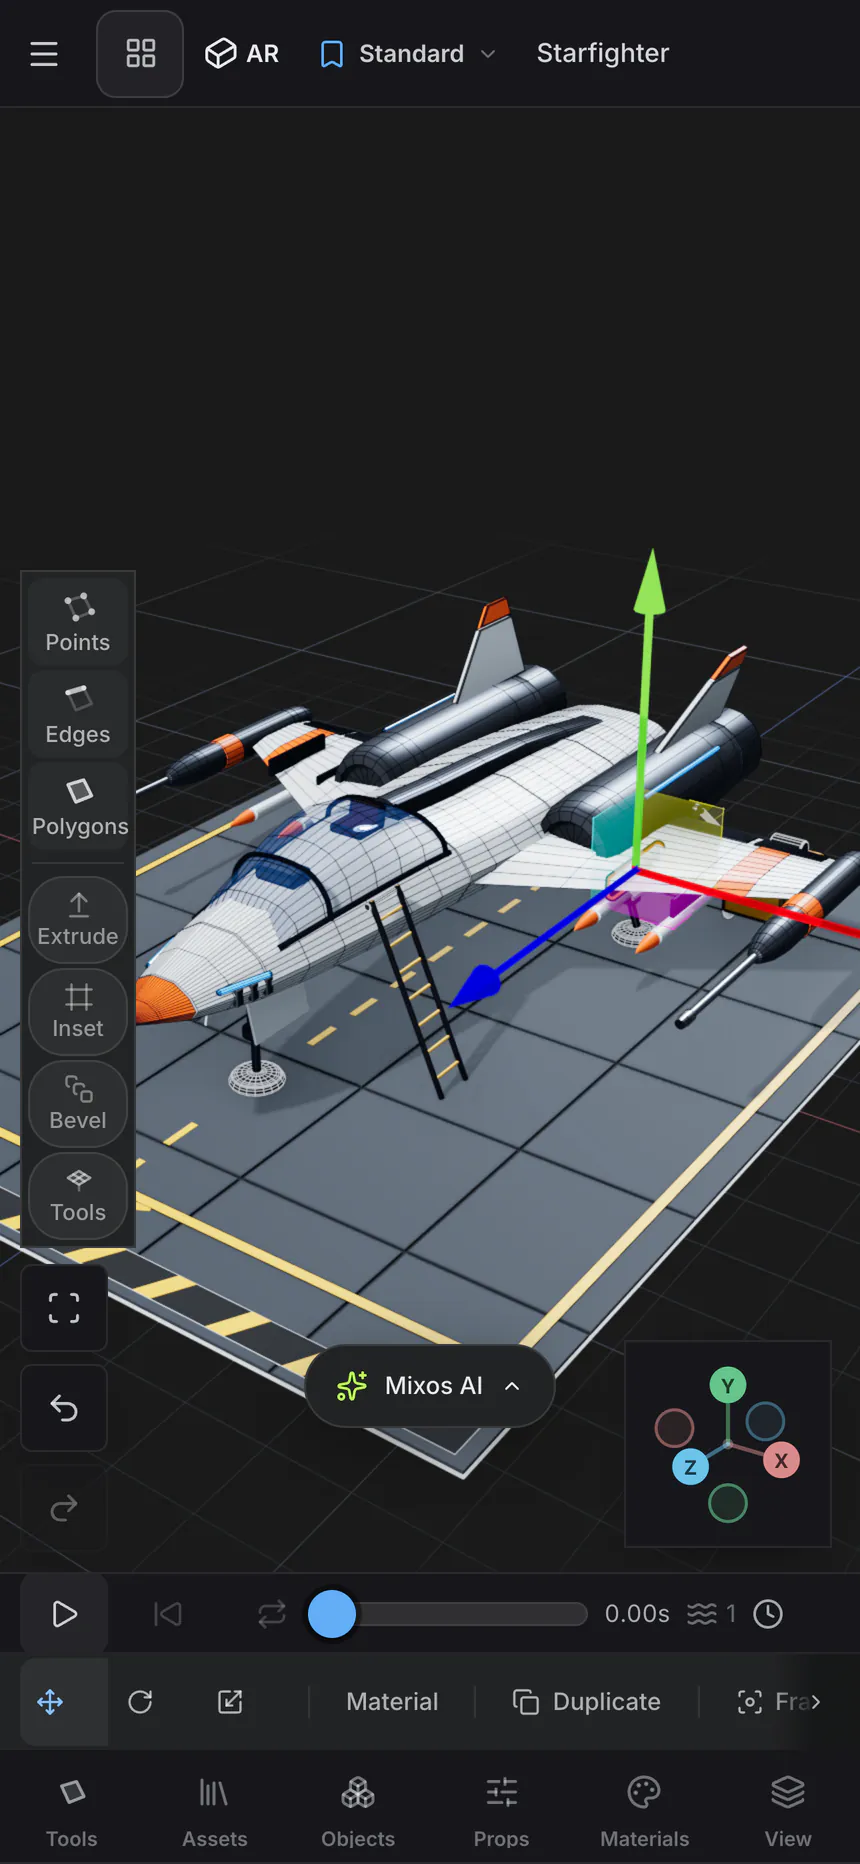Expand the Mixos AI panel
Image resolution: width=860 pixels, height=1864 pixels.
430,1386
